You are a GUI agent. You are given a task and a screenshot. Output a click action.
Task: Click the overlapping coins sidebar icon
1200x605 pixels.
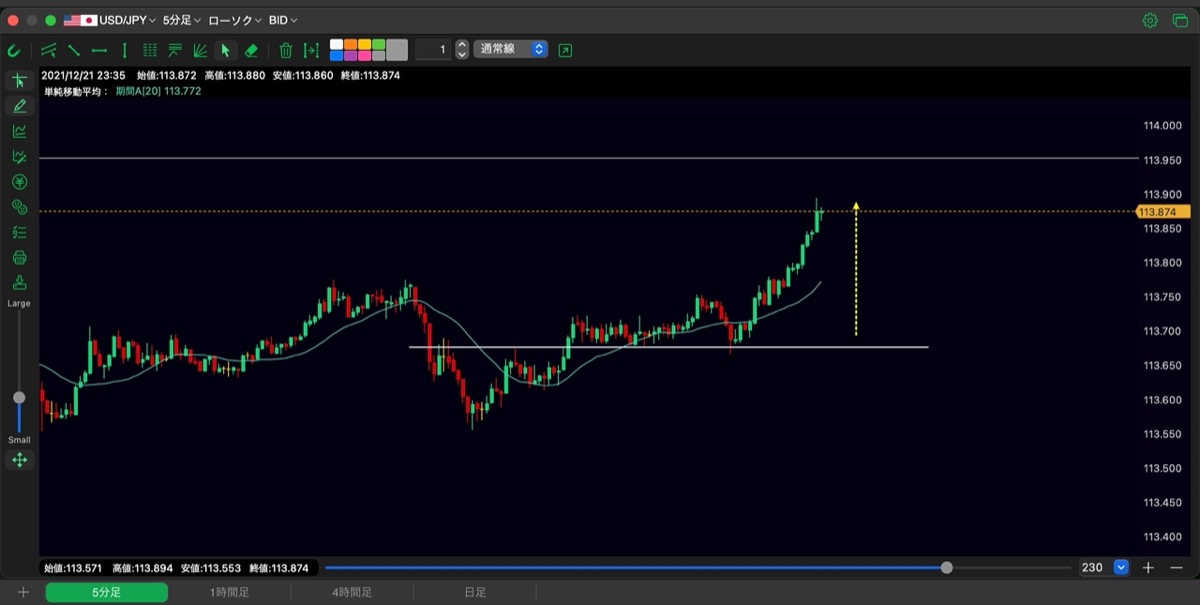[x=19, y=207]
